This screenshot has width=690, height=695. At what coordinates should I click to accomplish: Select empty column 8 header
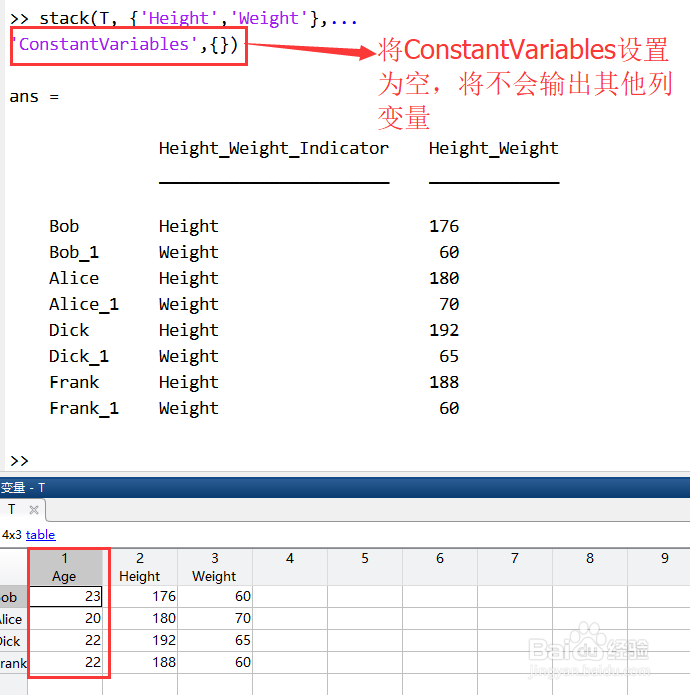589,567
